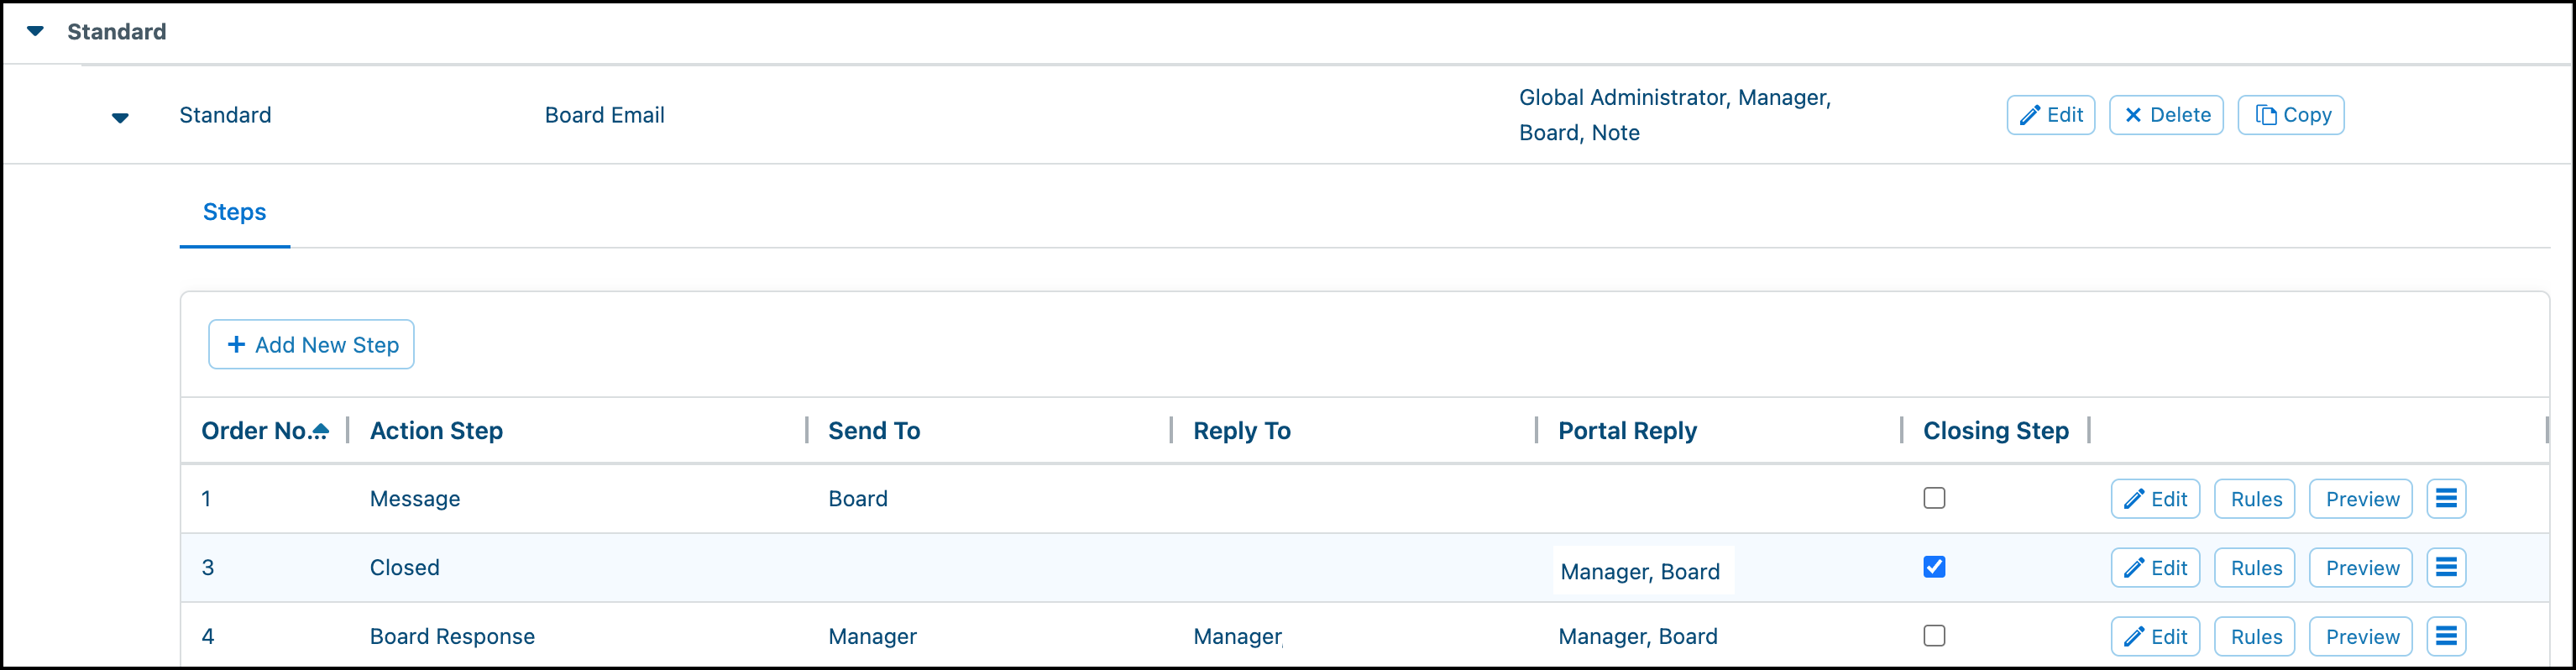Delete the Standard Board Email template
This screenshot has width=2576, height=670.
[x=2166, y=115]
